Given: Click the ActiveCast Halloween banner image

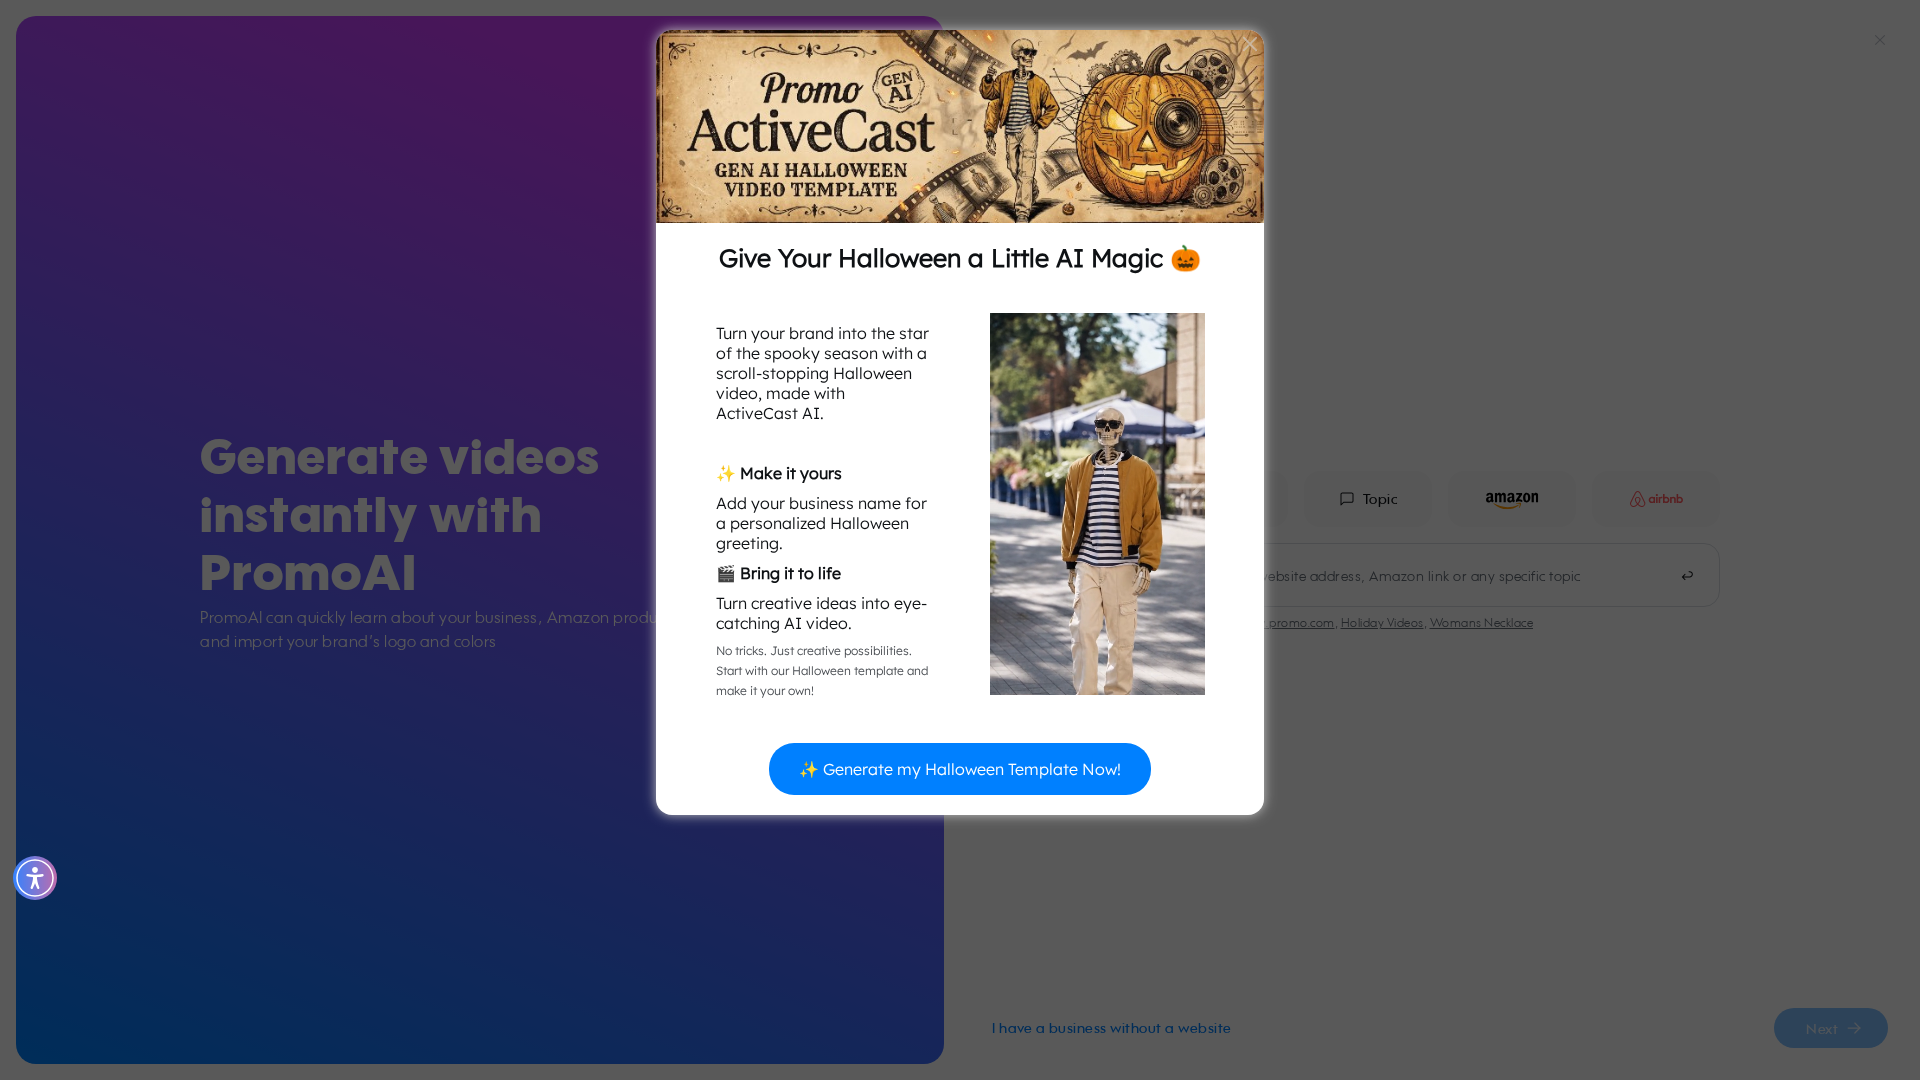Looking at the screenshot, I should coord(960,126).
